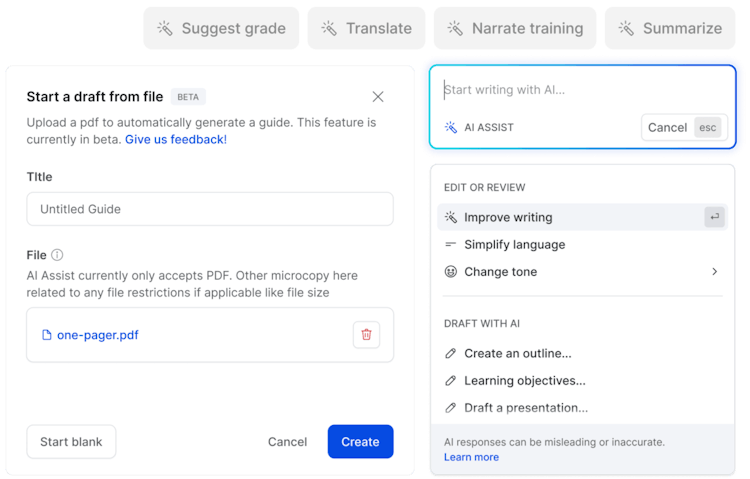The height and width of the screenshot is (479, 750).
Task: Click the enter-key icon beside Improve writing
Action: pos(715,217)
